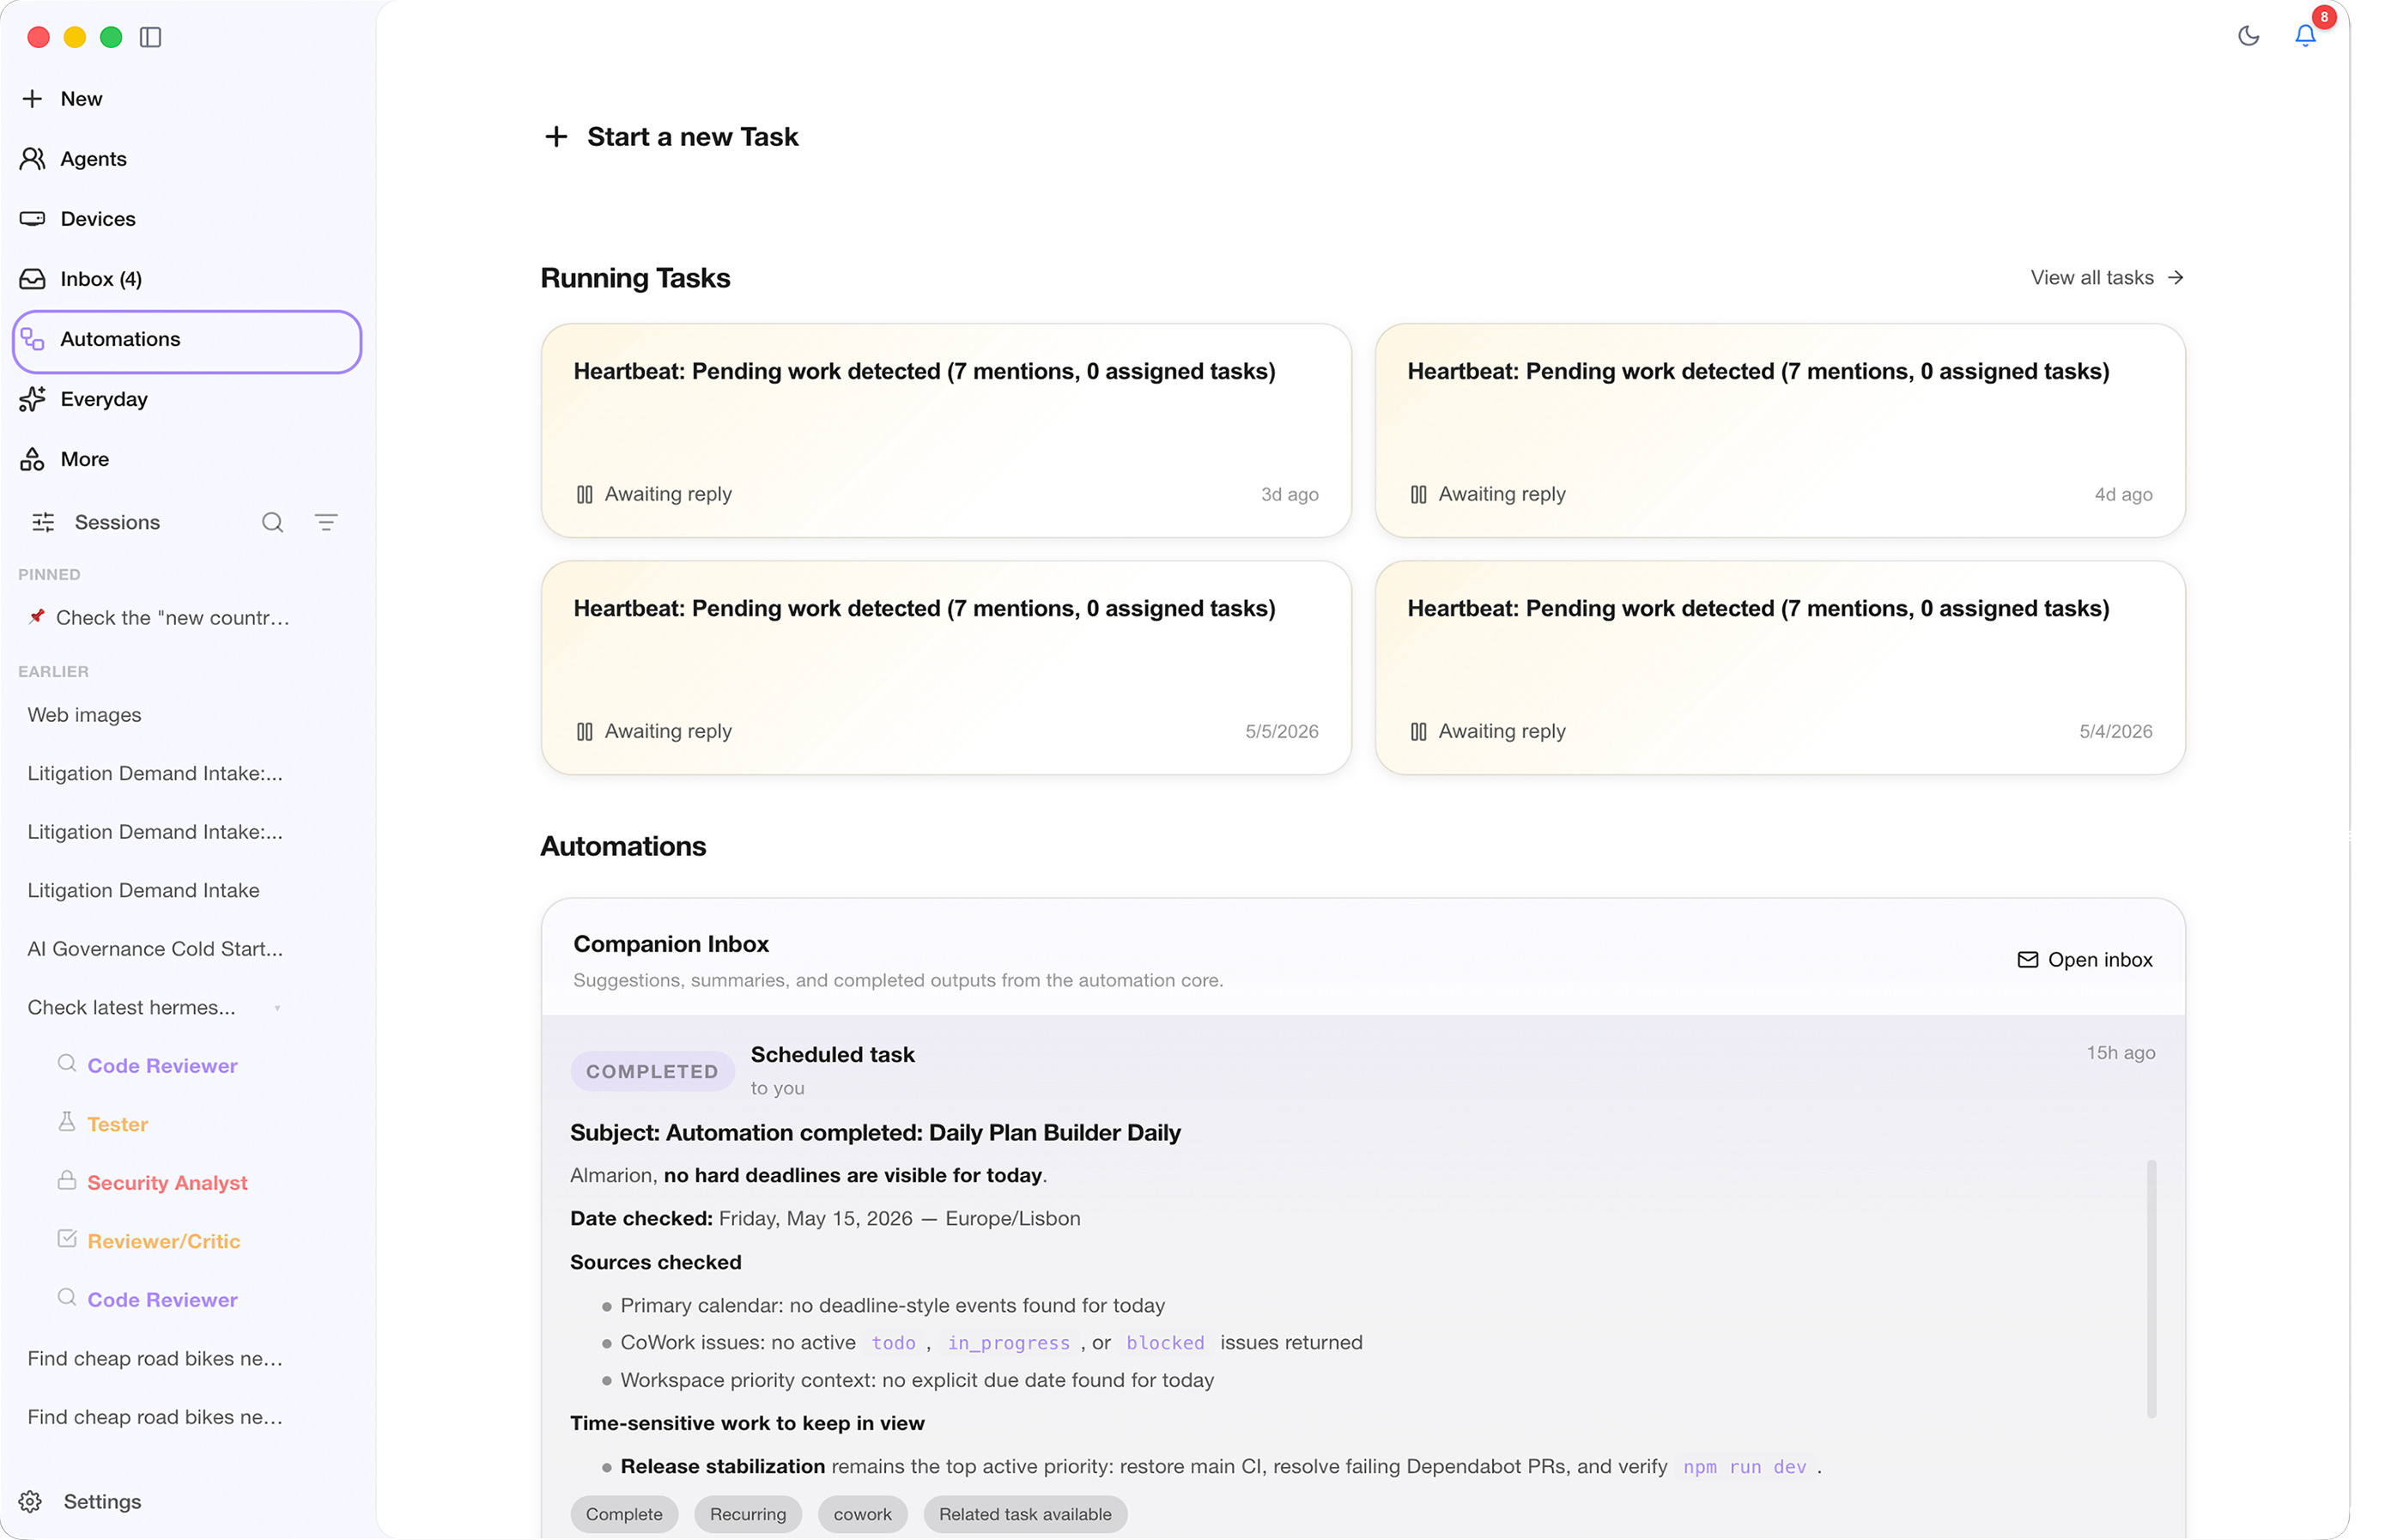The height and width of the screenshot is (1540, 2385).
Task: Click New in the sidebar
Action: [81, 98]
